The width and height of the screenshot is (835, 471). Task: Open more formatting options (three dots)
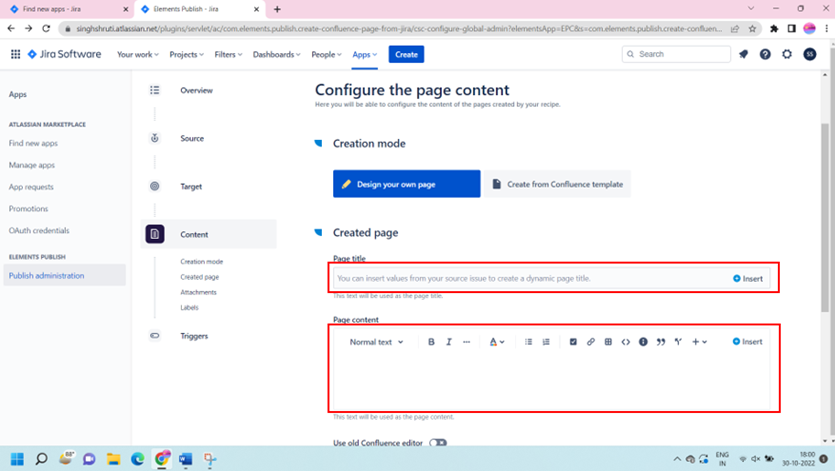466,342
